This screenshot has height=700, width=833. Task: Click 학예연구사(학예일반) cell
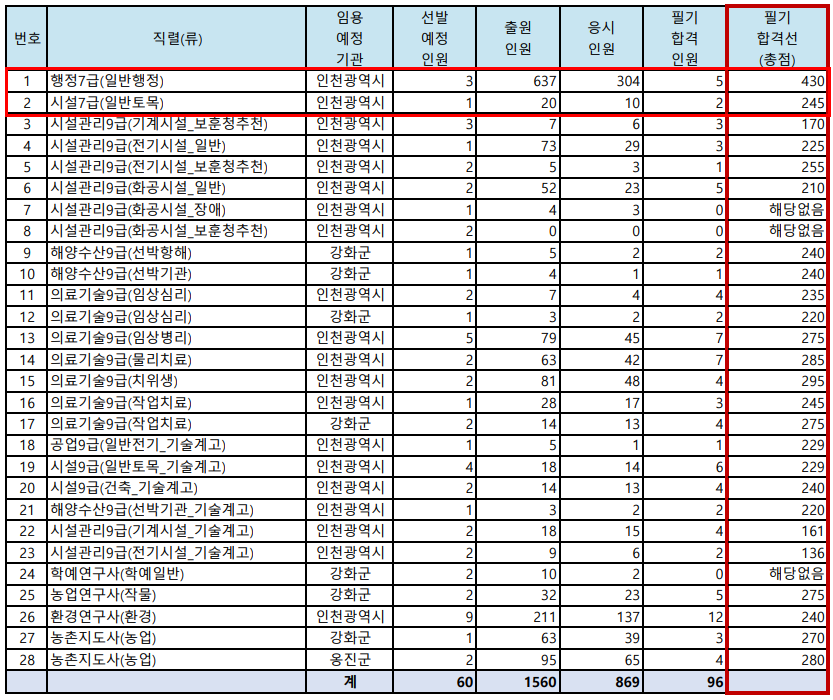tap(176, 574)
